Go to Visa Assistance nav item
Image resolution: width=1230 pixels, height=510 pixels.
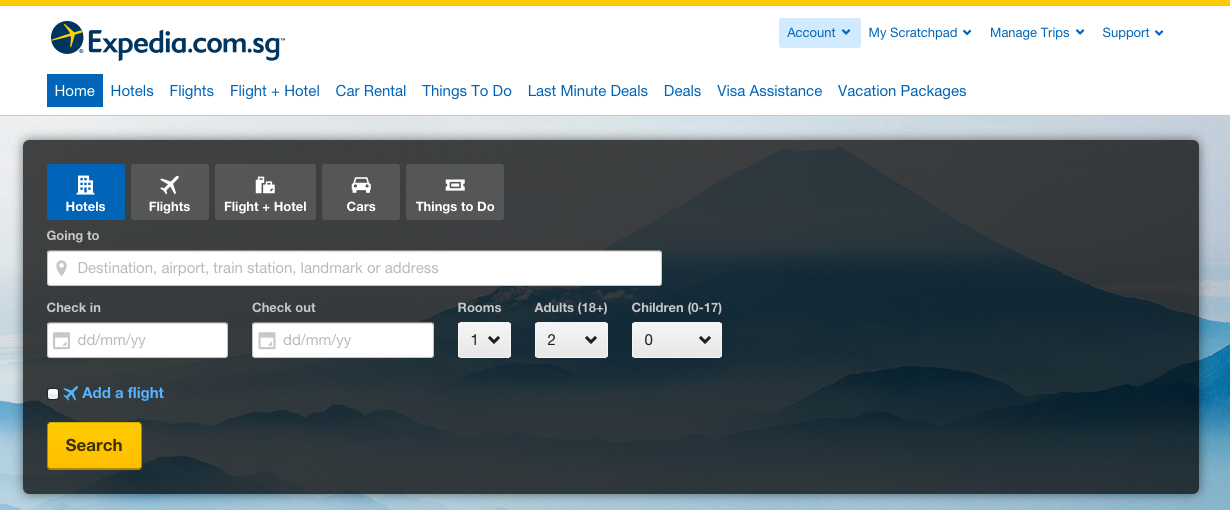tap(769, 91)
